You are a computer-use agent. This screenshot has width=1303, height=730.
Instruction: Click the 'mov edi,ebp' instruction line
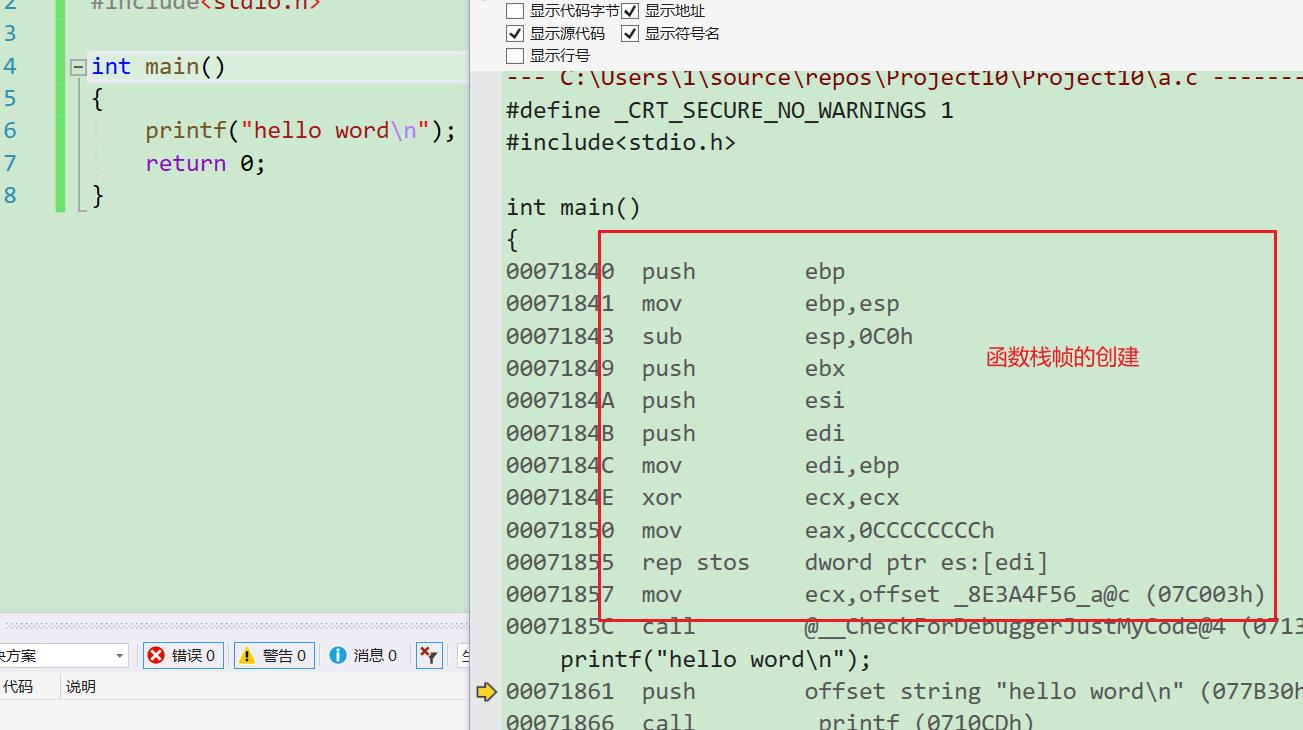click(702, 466)
